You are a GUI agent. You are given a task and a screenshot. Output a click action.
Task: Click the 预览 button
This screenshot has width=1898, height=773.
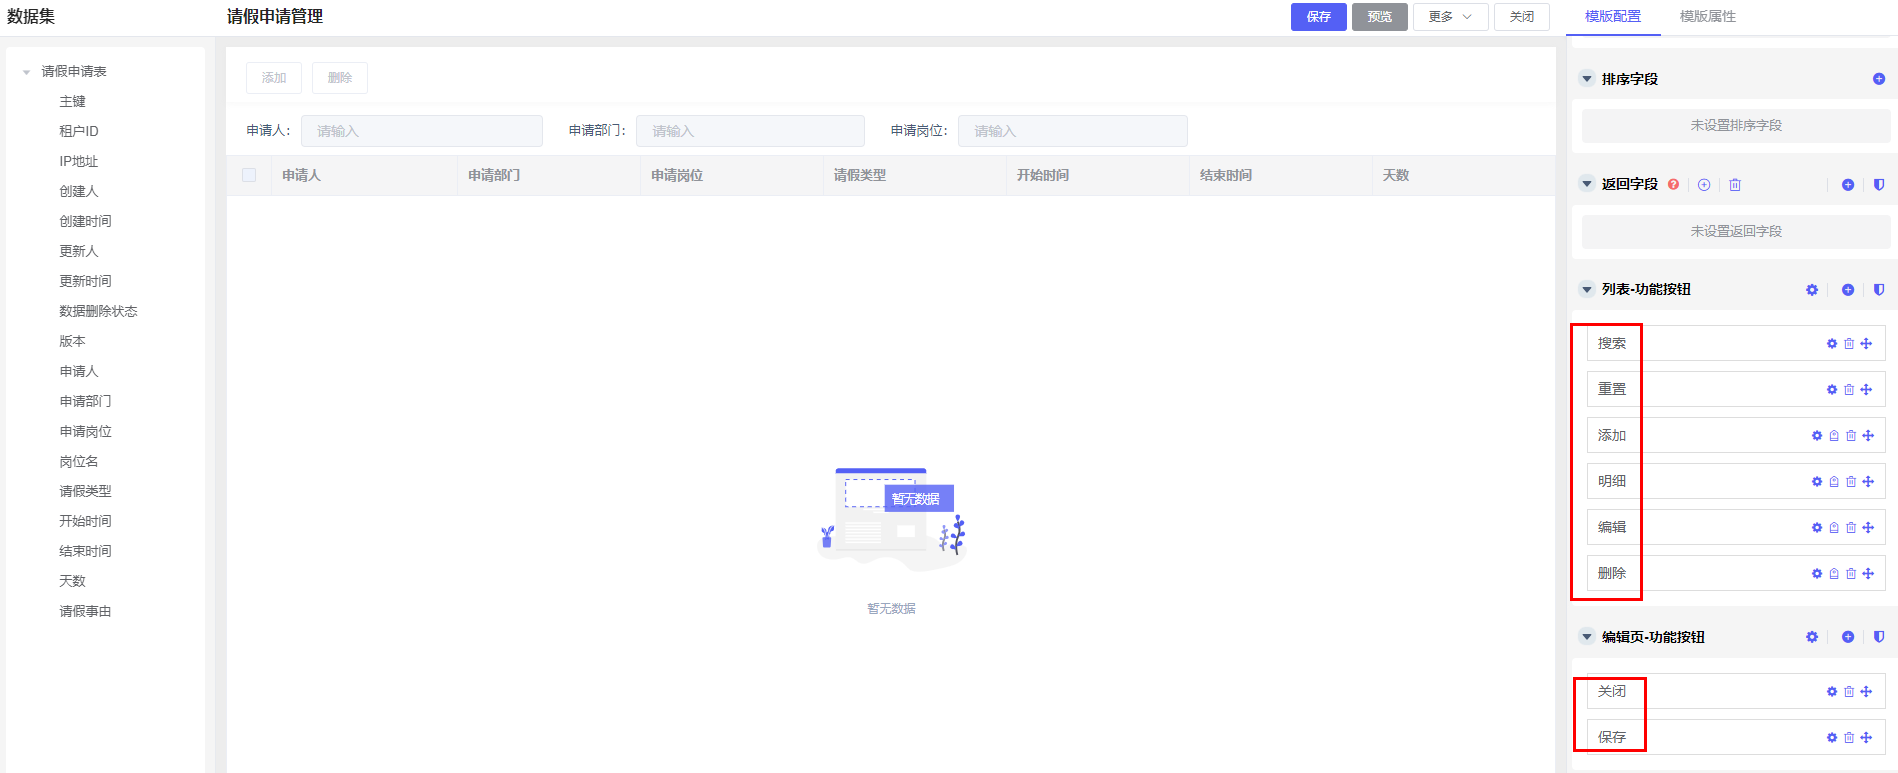pos(1379,17)
